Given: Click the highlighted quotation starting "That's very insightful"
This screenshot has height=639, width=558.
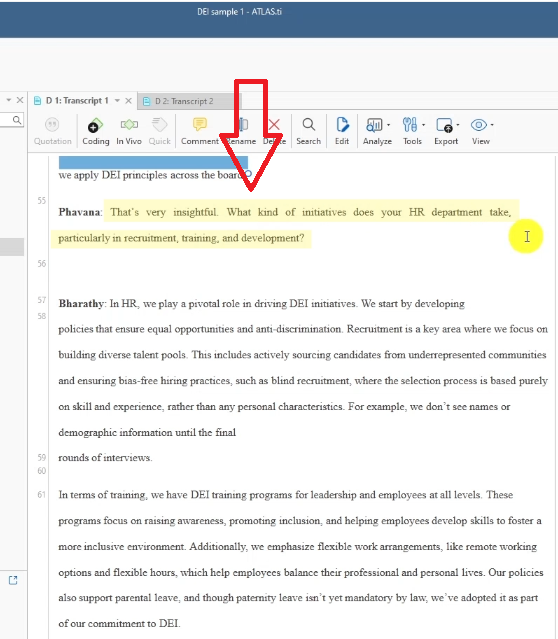Looking at the screenshot, I should click(311, 212).
